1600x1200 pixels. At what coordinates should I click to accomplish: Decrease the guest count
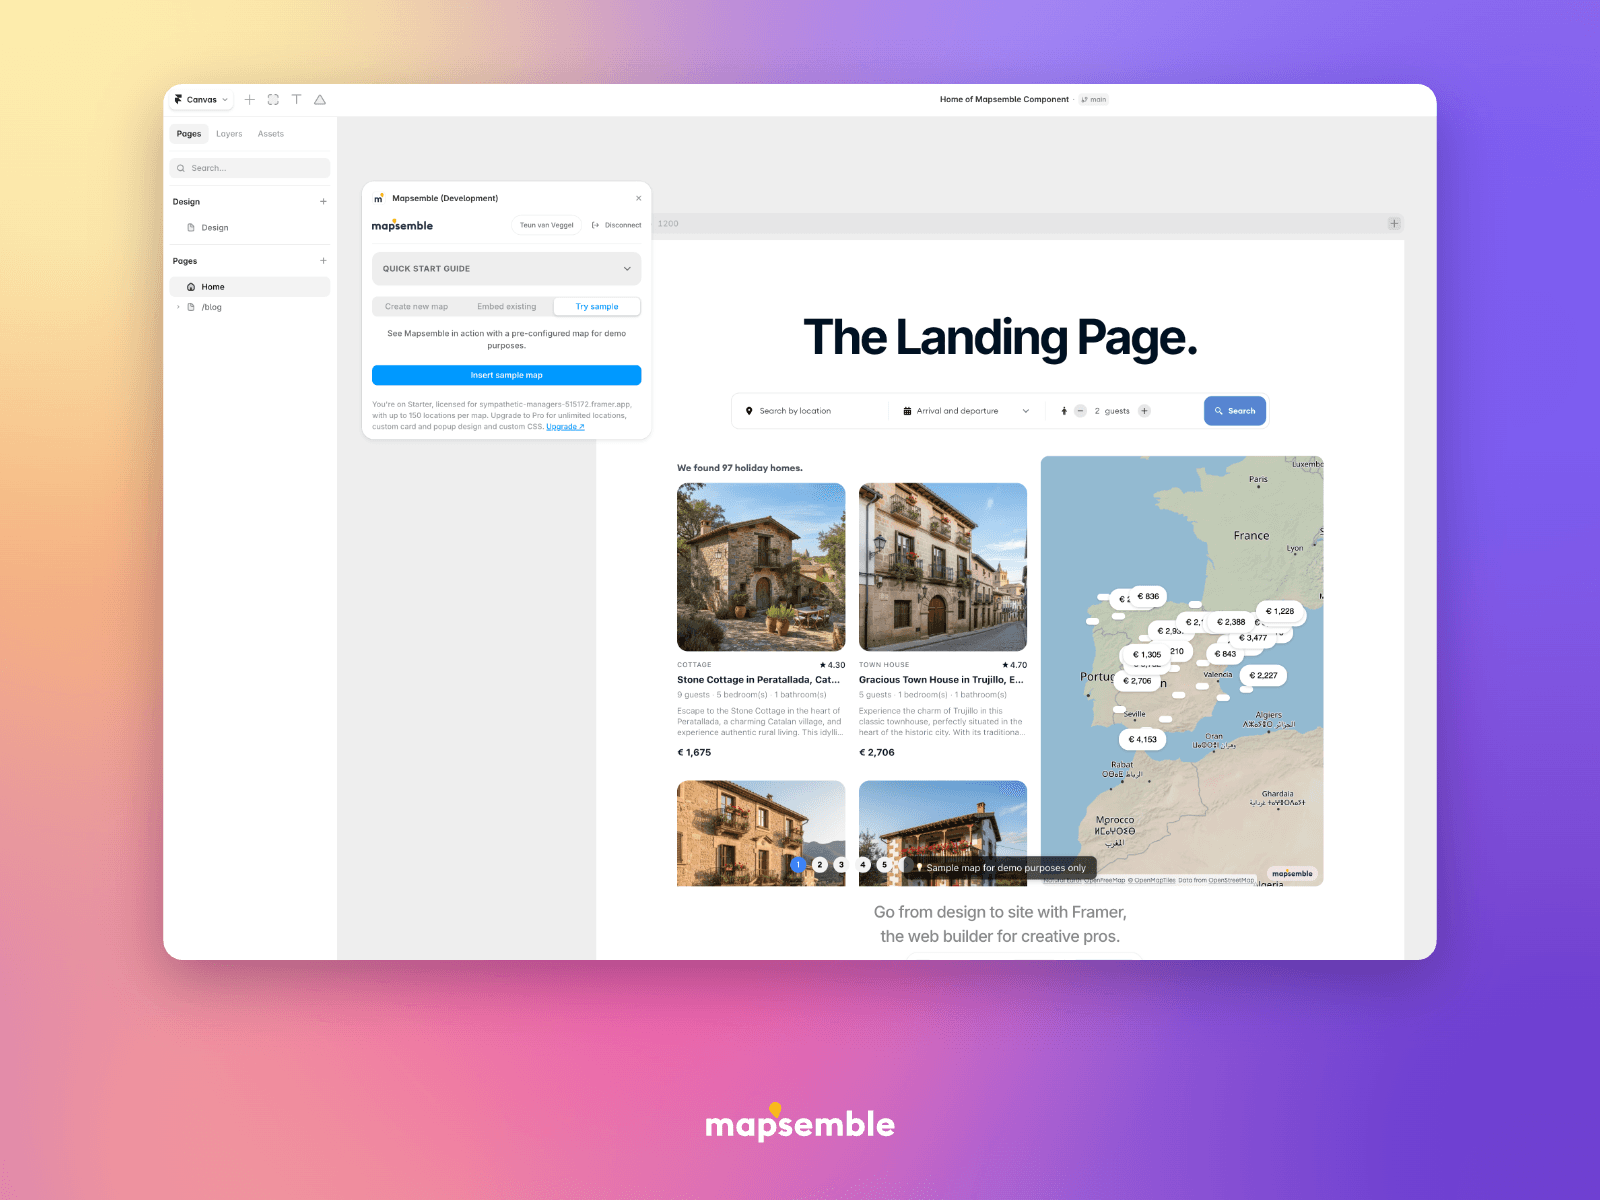[1080, 411]
